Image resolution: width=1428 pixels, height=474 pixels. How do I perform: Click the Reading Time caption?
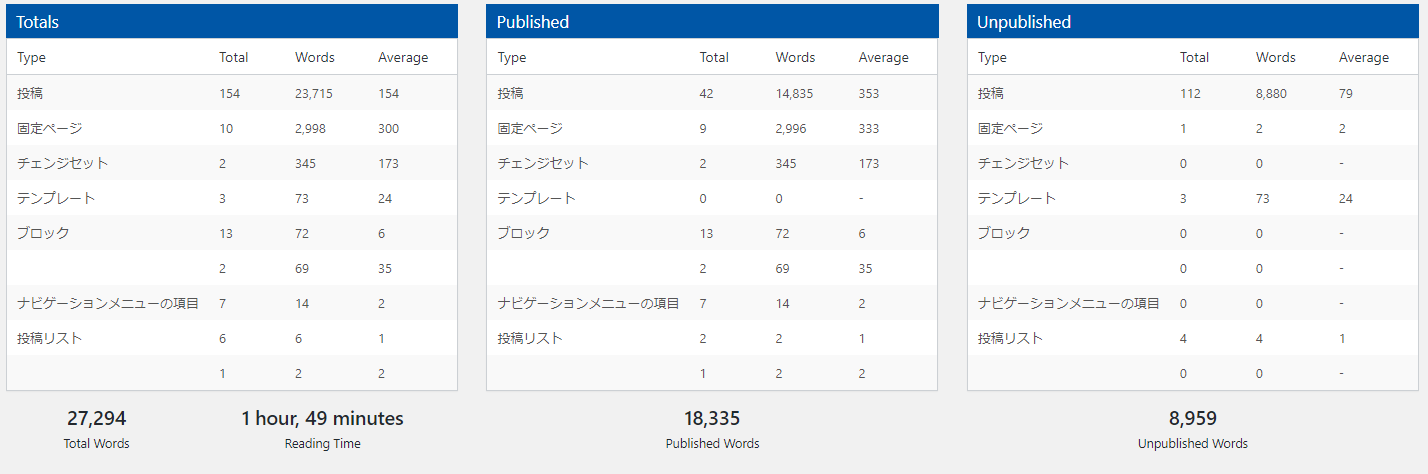323,443
